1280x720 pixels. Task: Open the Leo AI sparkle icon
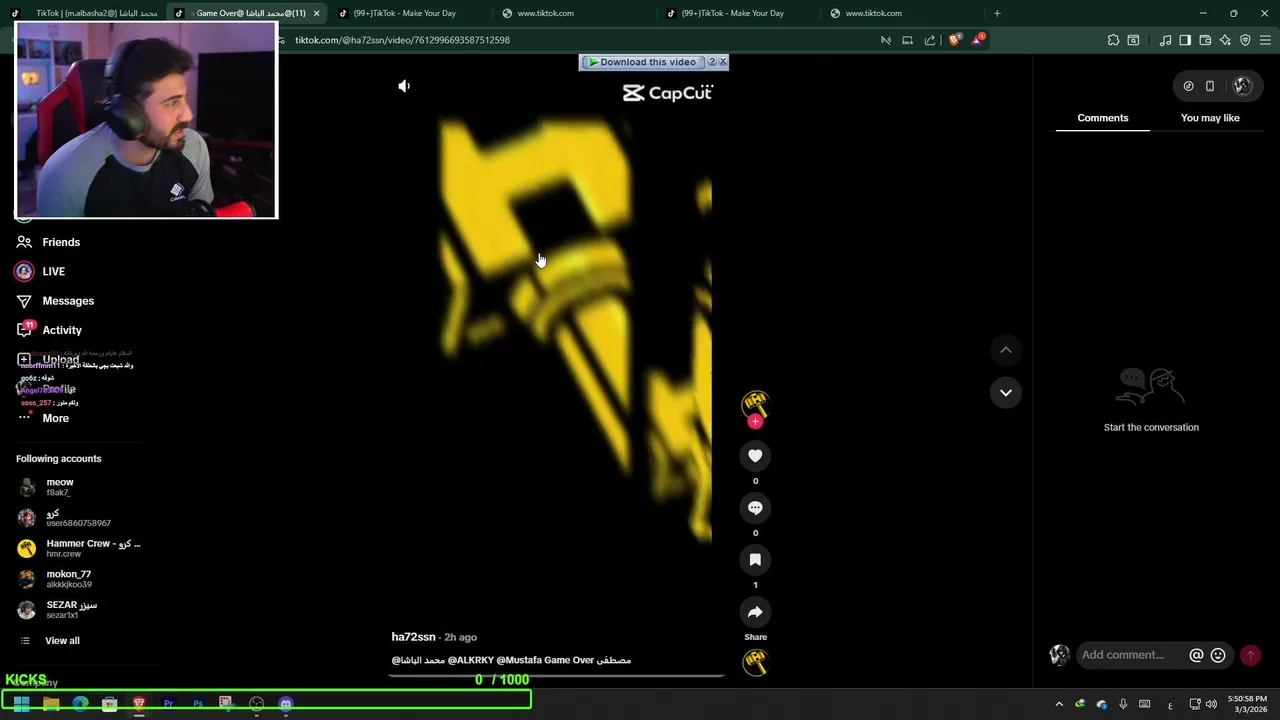1225,40
